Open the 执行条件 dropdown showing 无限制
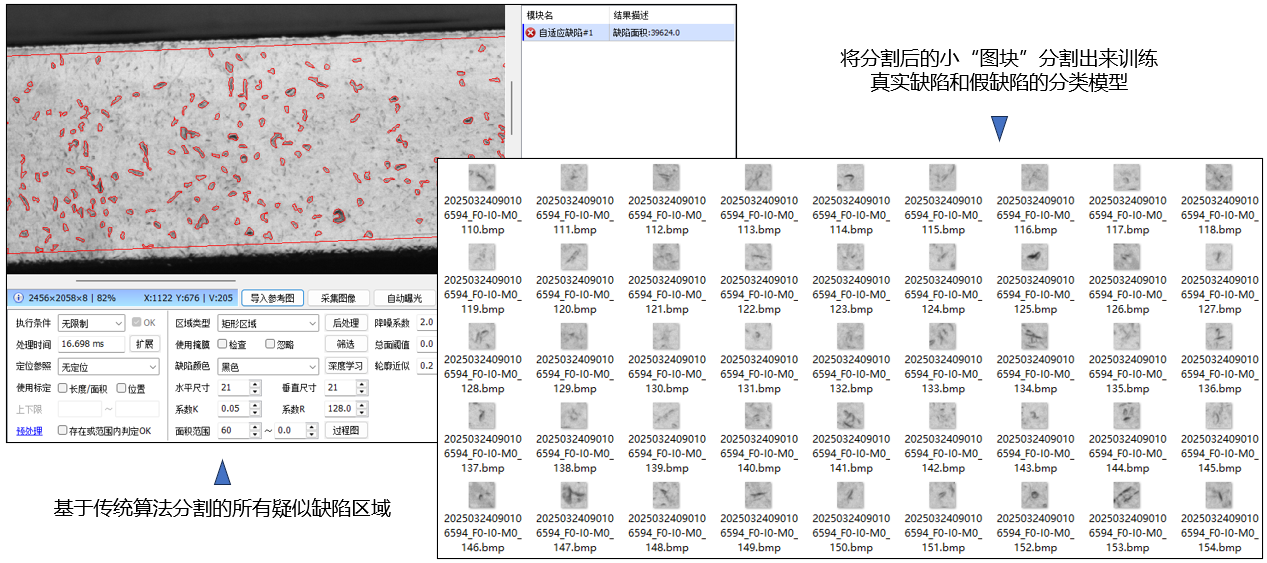1267x563 pixels. [x=91, y=323]
